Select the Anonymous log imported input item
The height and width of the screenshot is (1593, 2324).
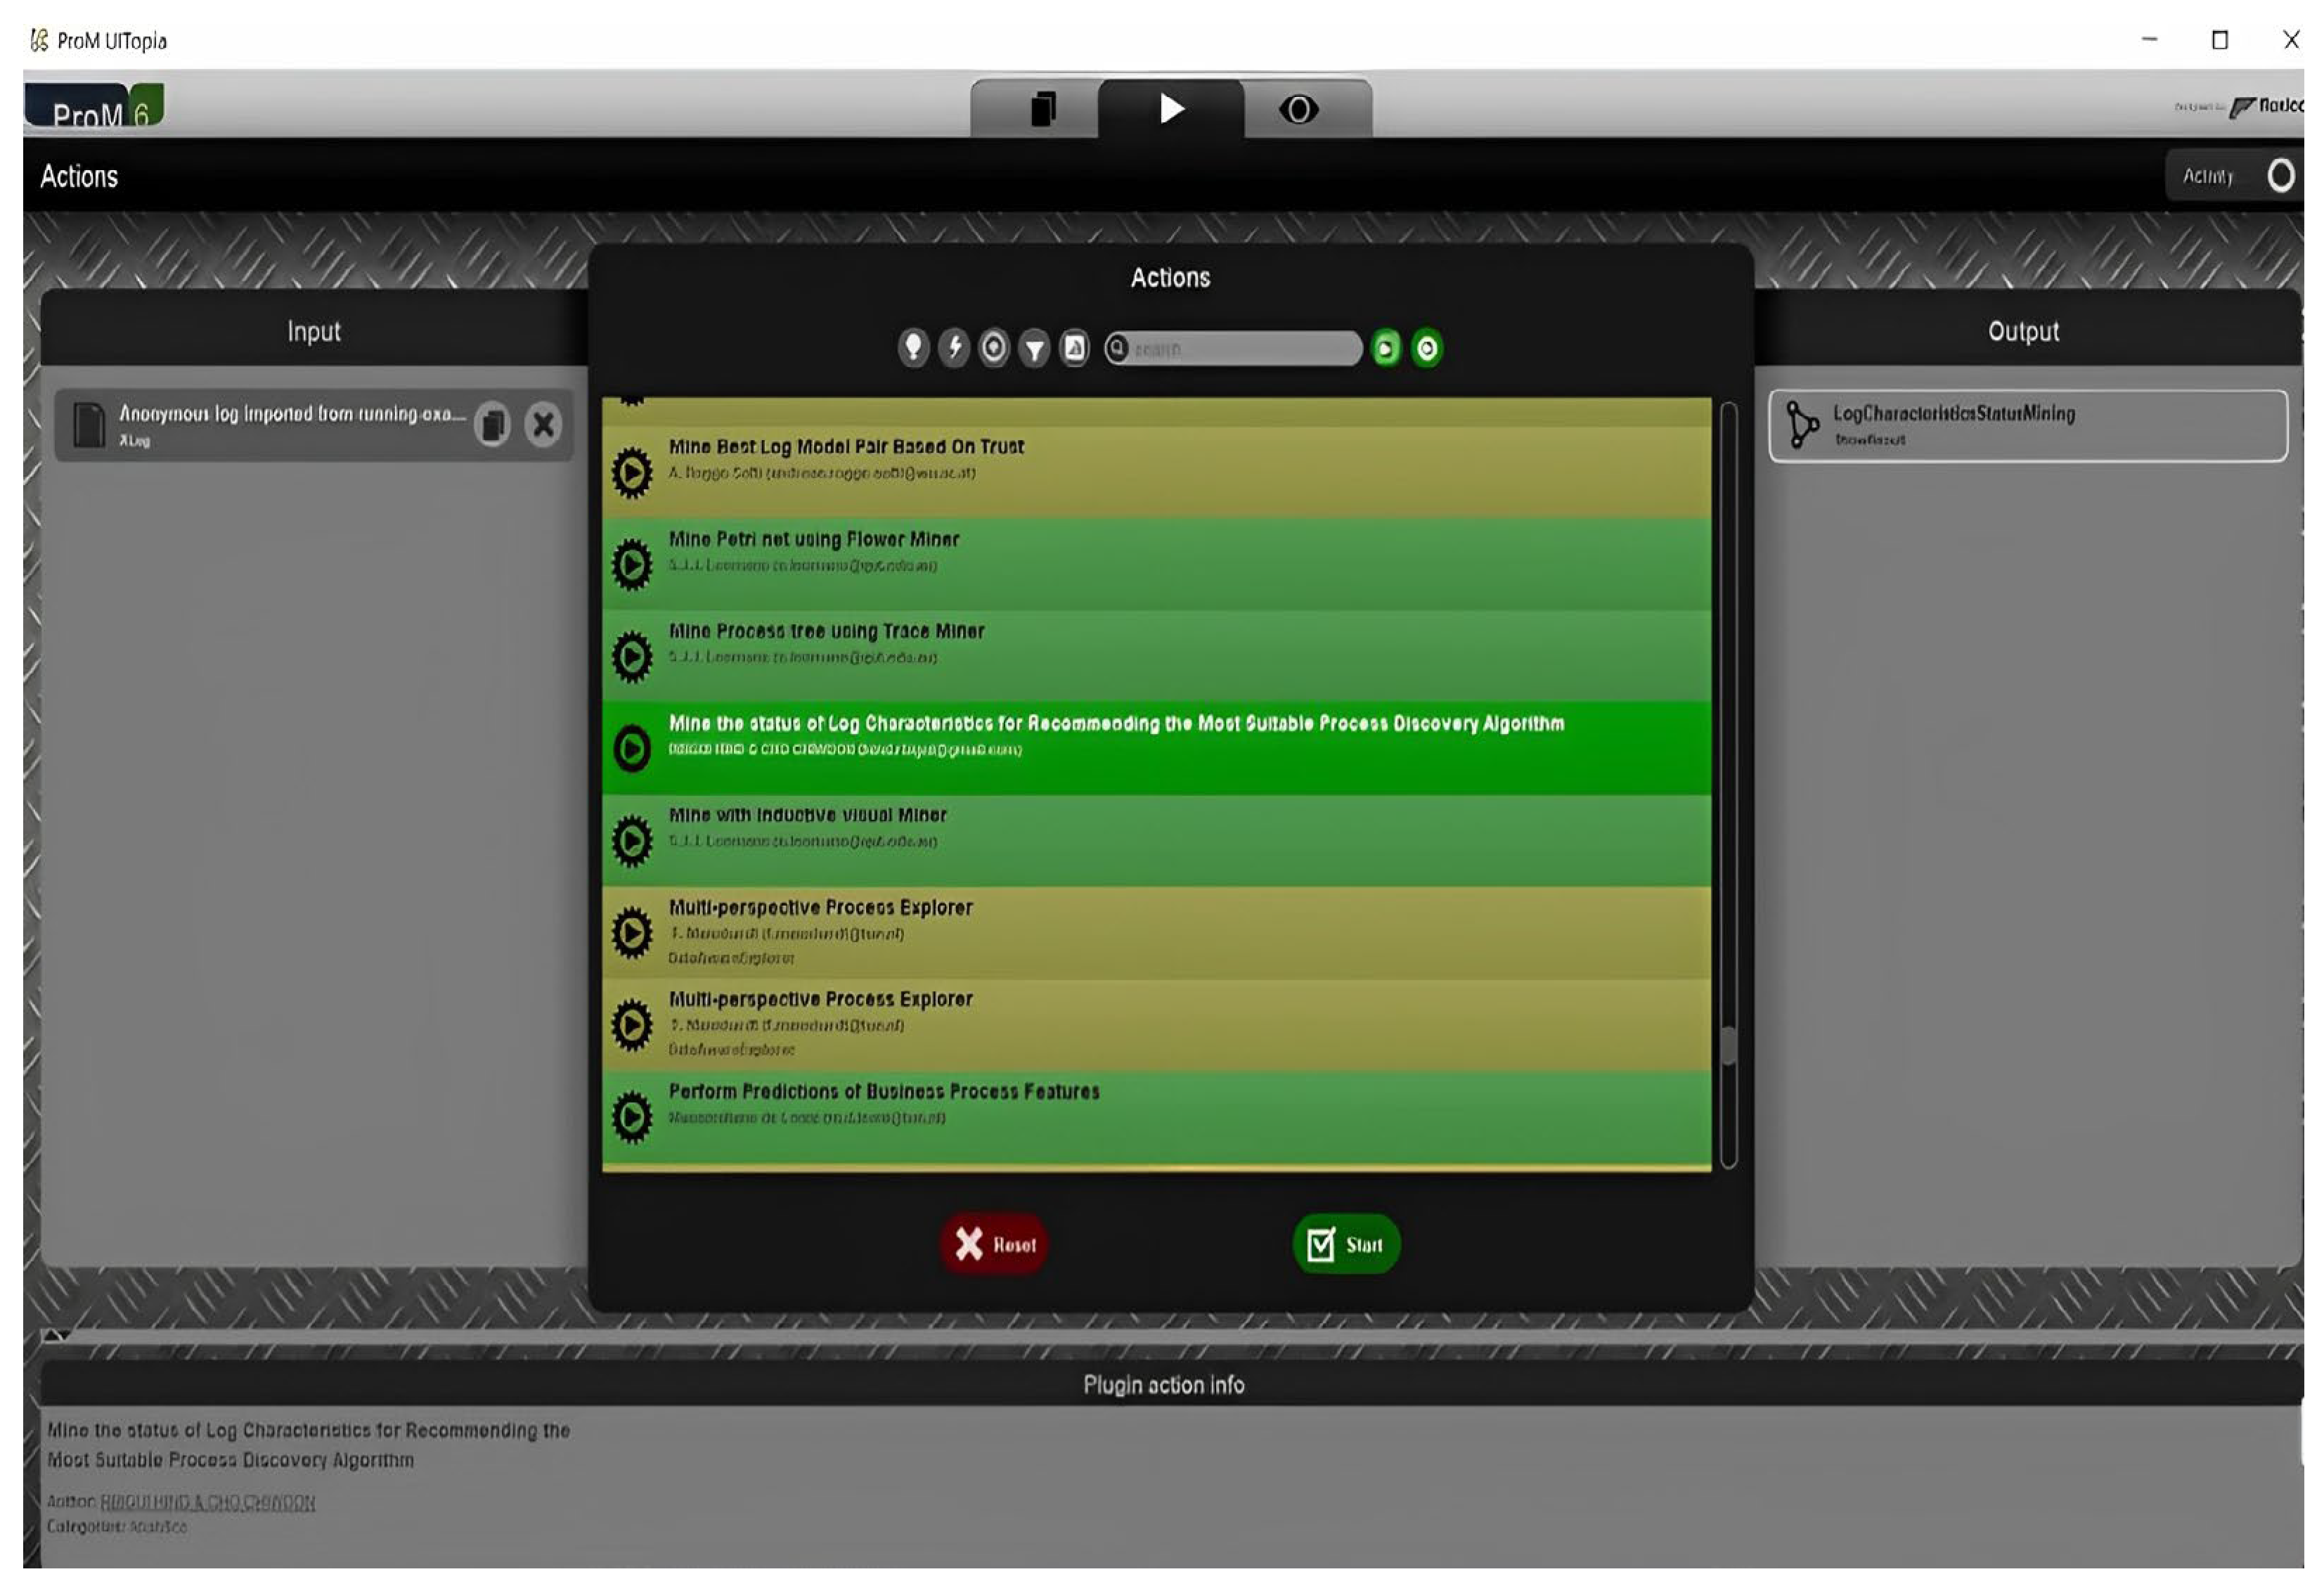click(314, 425)
